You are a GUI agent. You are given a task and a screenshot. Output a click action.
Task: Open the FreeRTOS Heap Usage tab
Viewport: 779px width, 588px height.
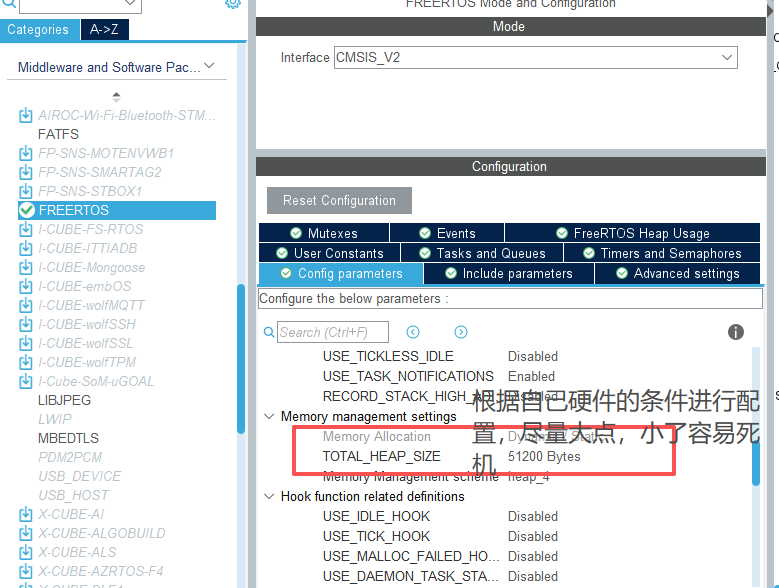(632, 233)
